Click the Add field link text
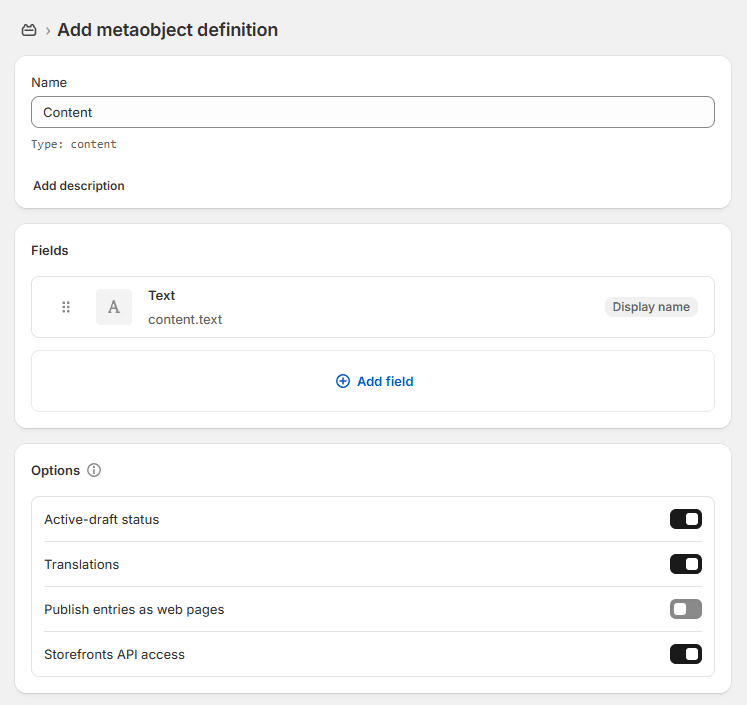 click(x=385, y=381)
